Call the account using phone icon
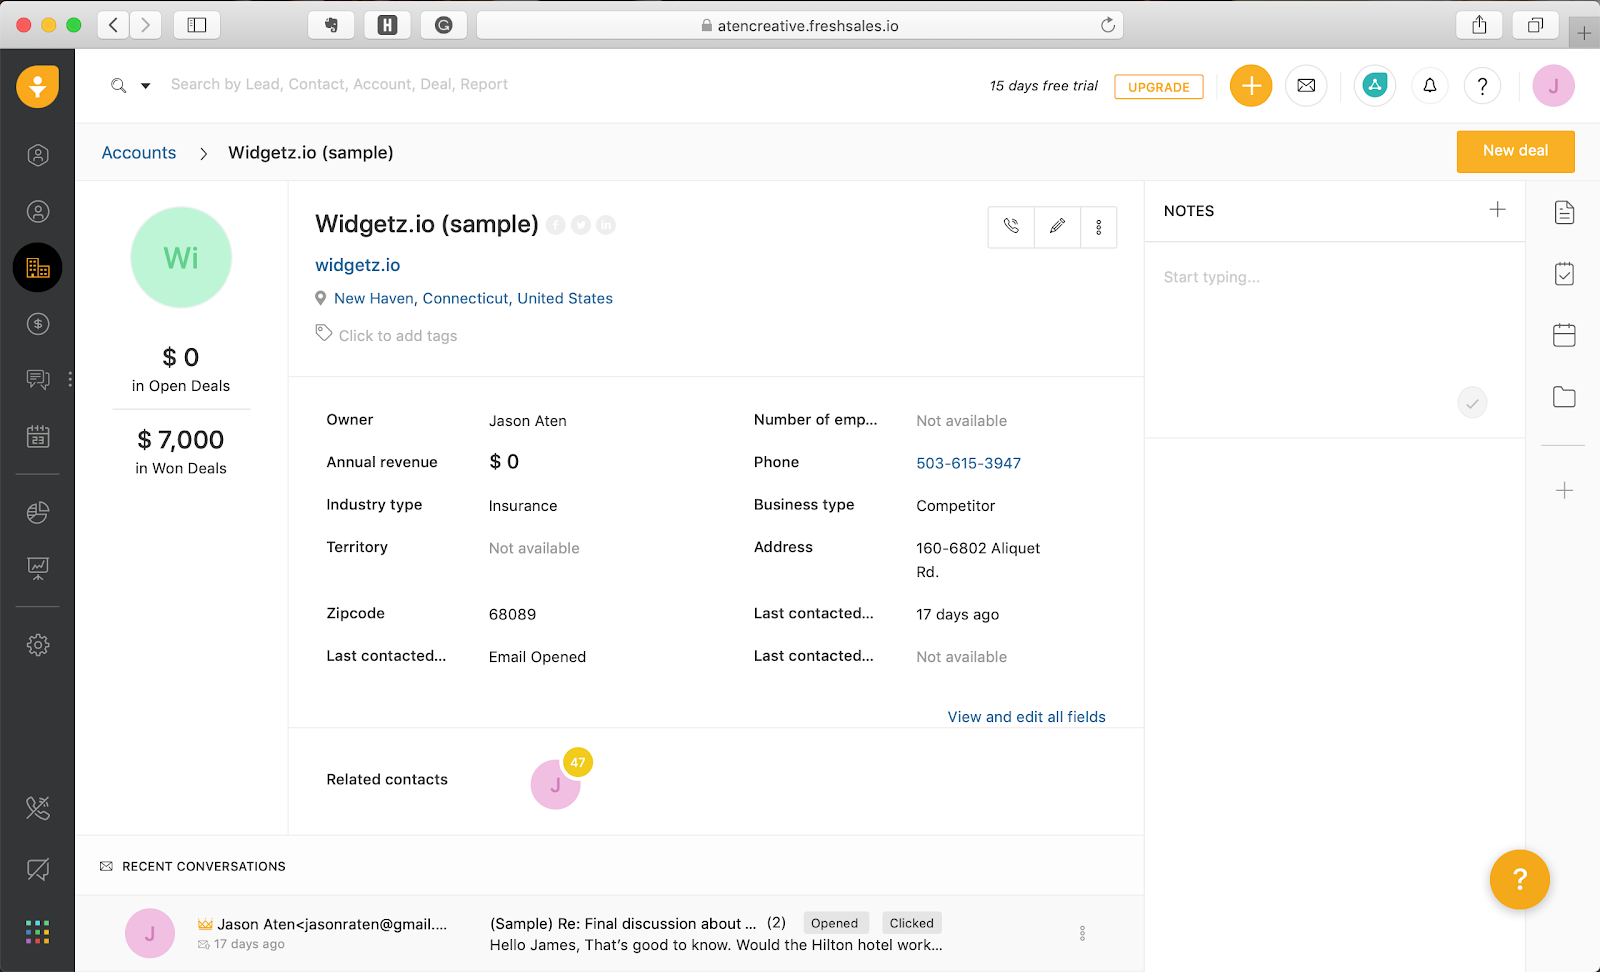The height and width of the screenshot is (972, 1600). [x=1011, y=227]
